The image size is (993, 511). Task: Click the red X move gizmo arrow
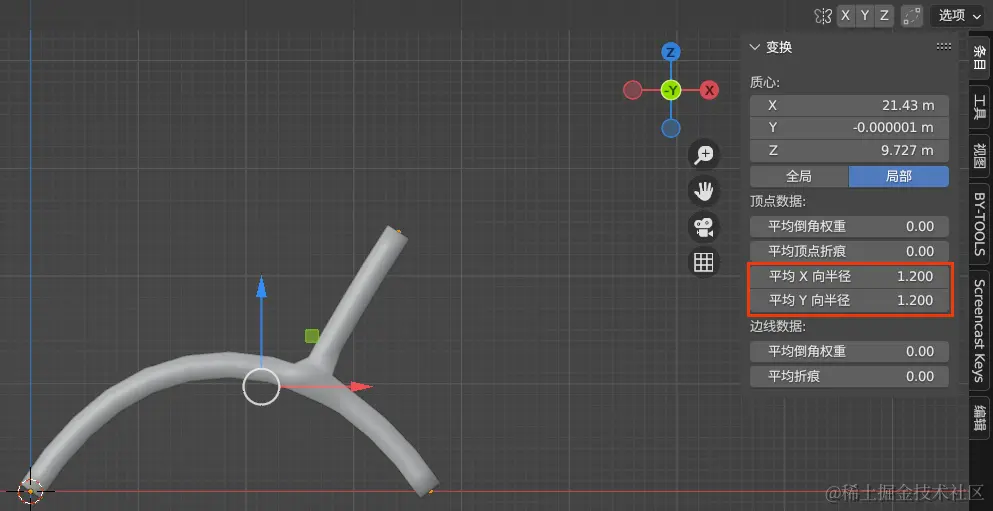point(361,386)
